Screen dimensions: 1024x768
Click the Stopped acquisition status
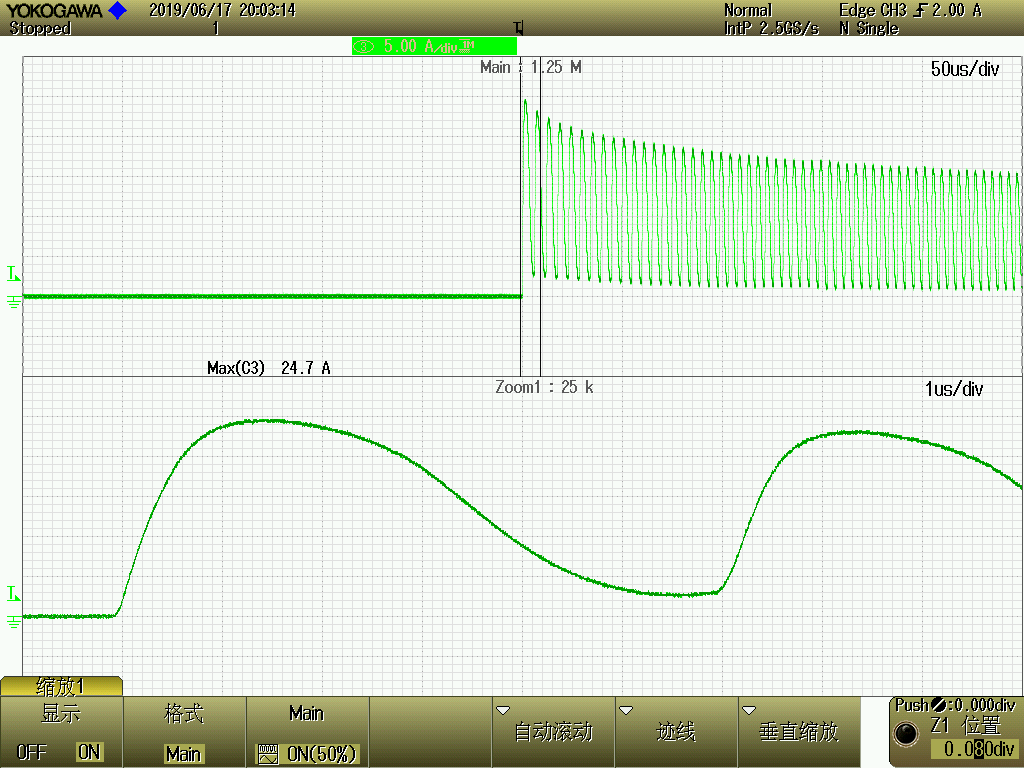tap(40, 29)
